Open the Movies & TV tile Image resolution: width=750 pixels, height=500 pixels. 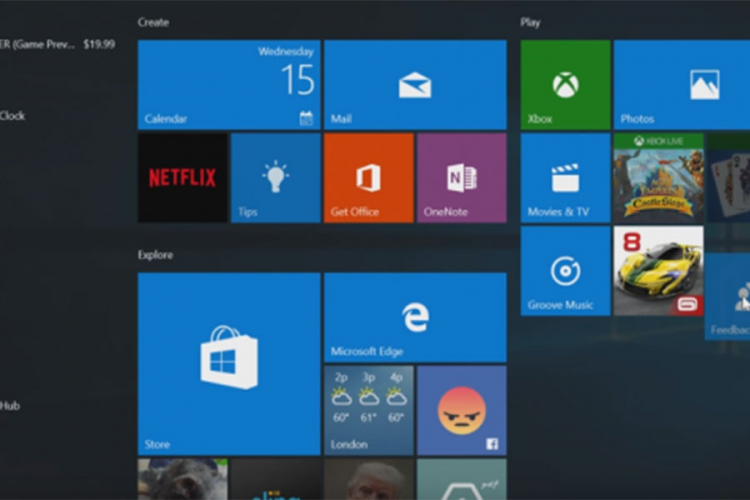pos(565,178)
